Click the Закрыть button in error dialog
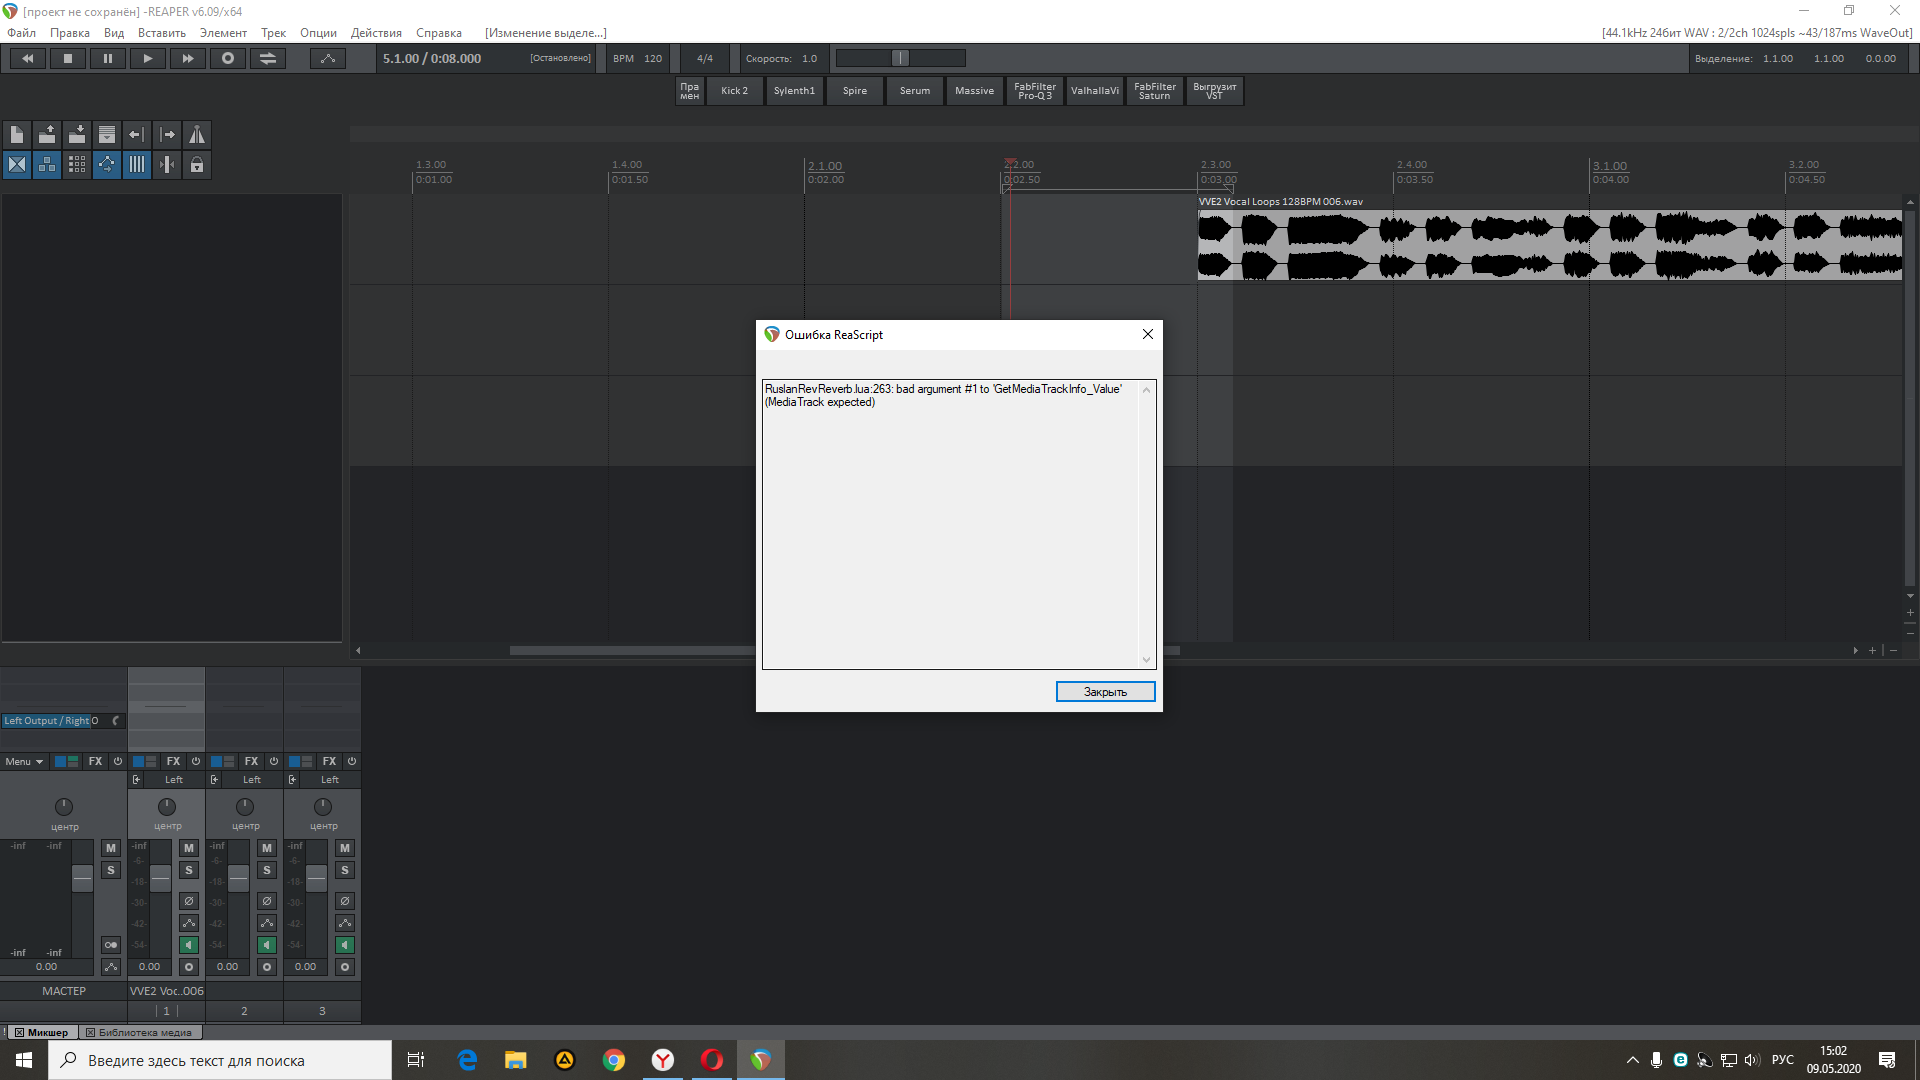1920x1080 pixels. [1105, 692]
